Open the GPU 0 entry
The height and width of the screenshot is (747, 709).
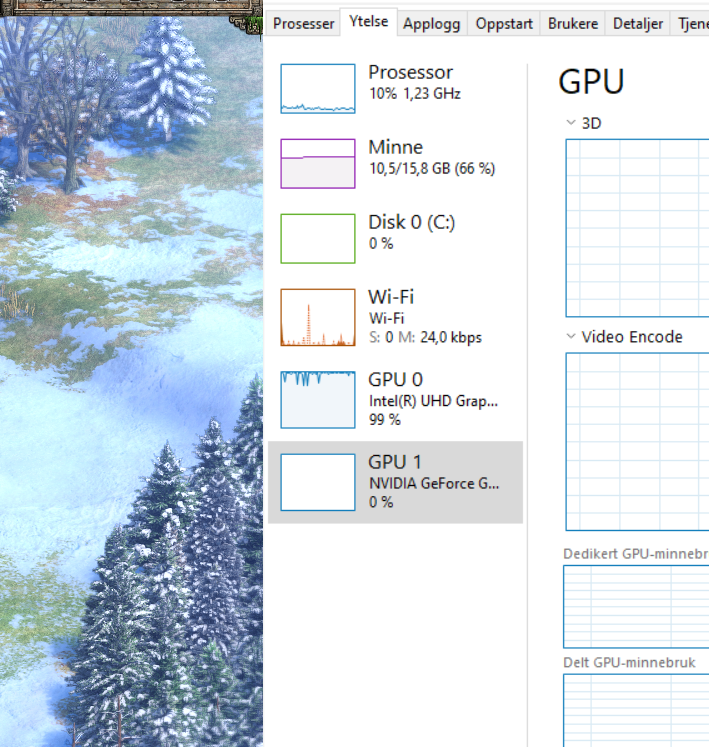tap(395, 400)
